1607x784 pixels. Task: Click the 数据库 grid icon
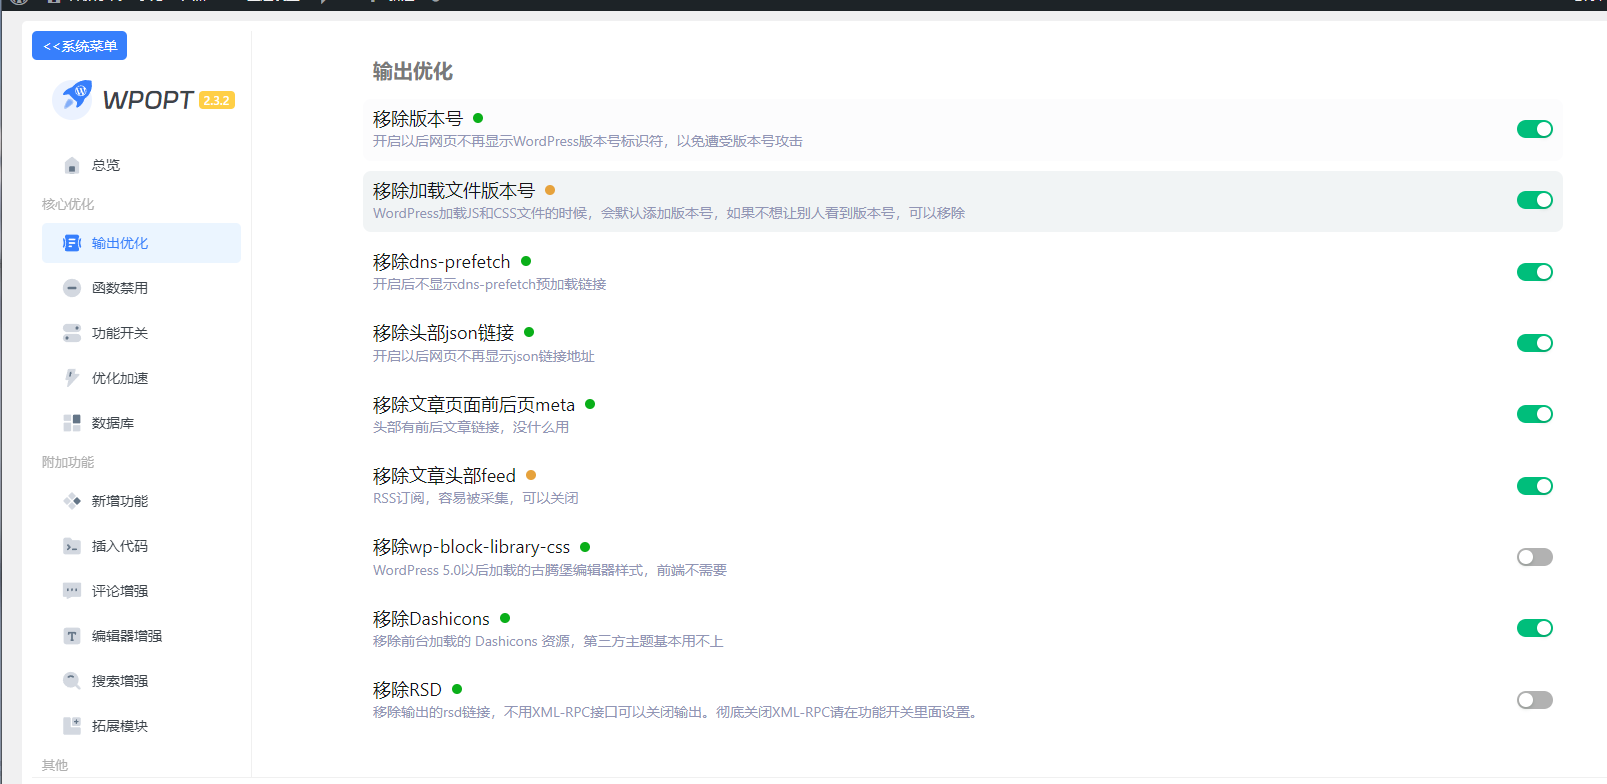click(72, 423)
